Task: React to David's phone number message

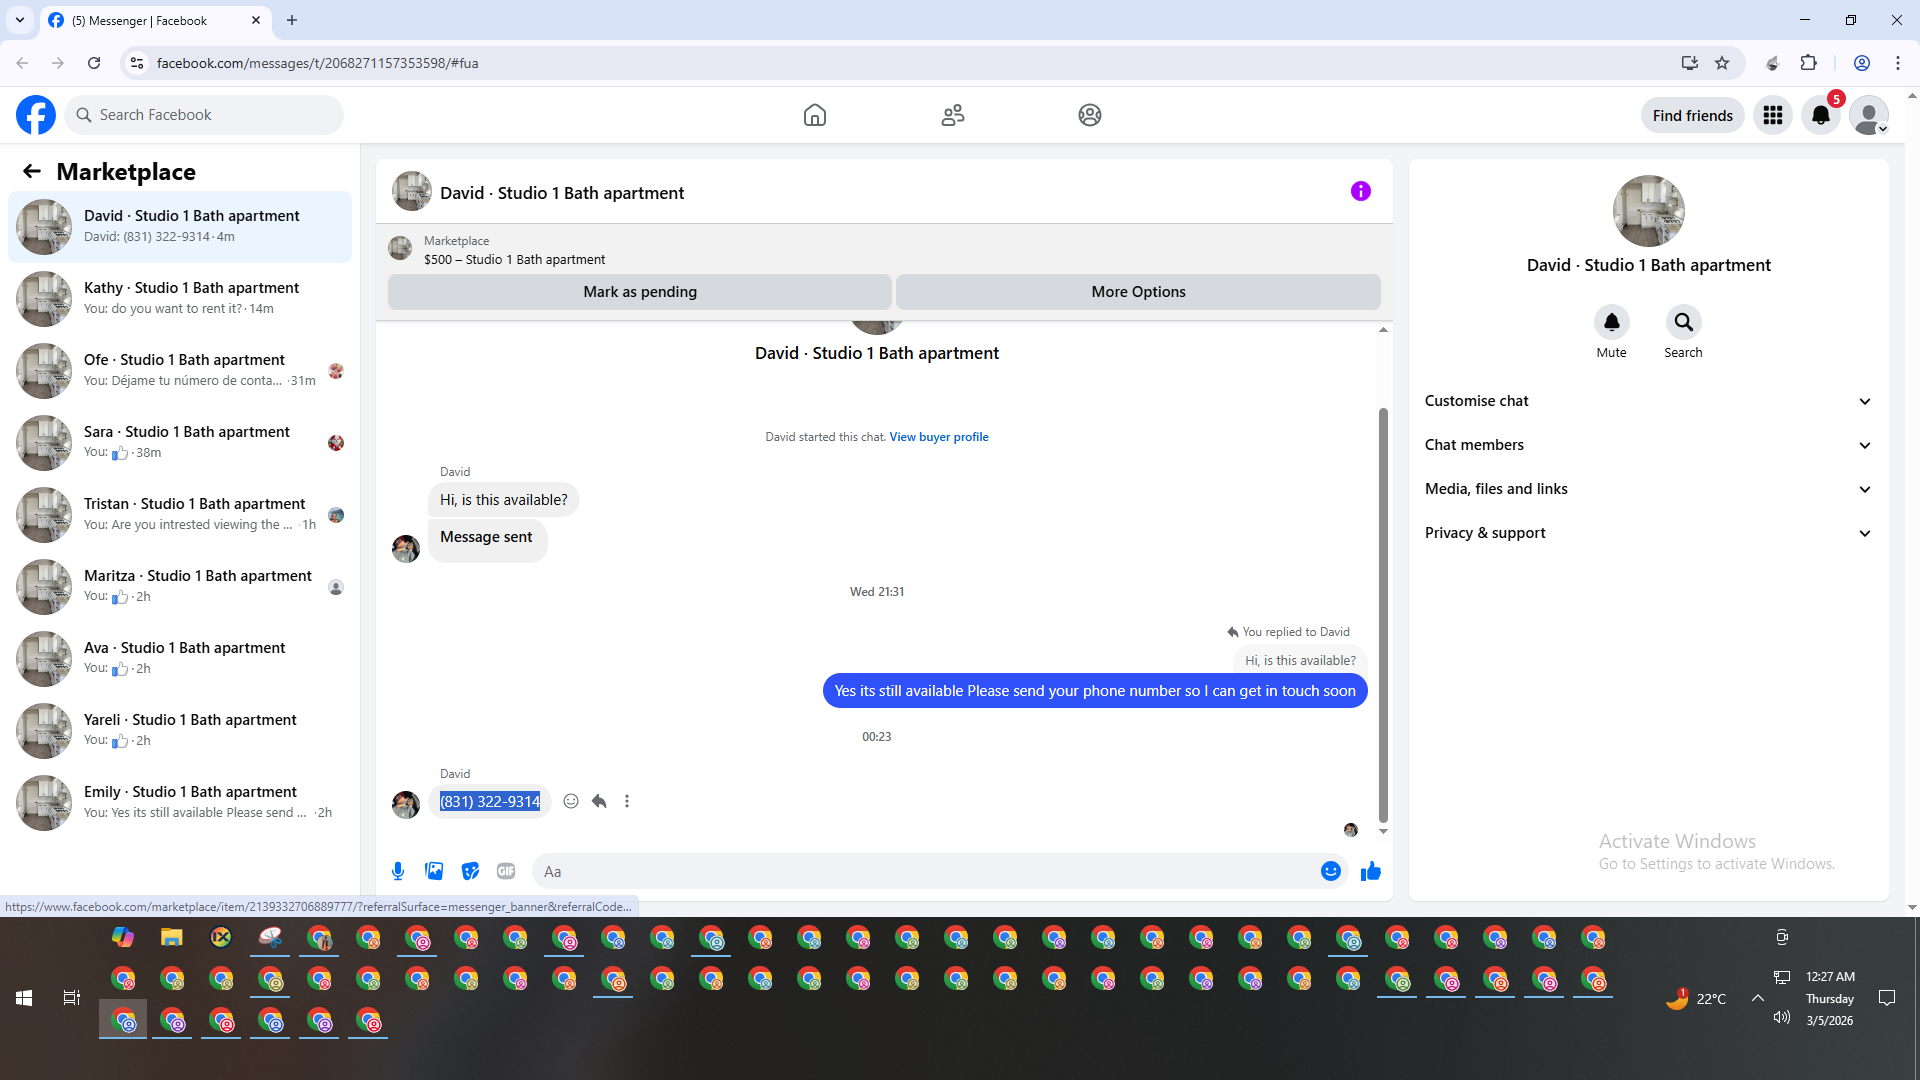Action: pos(571,801)
